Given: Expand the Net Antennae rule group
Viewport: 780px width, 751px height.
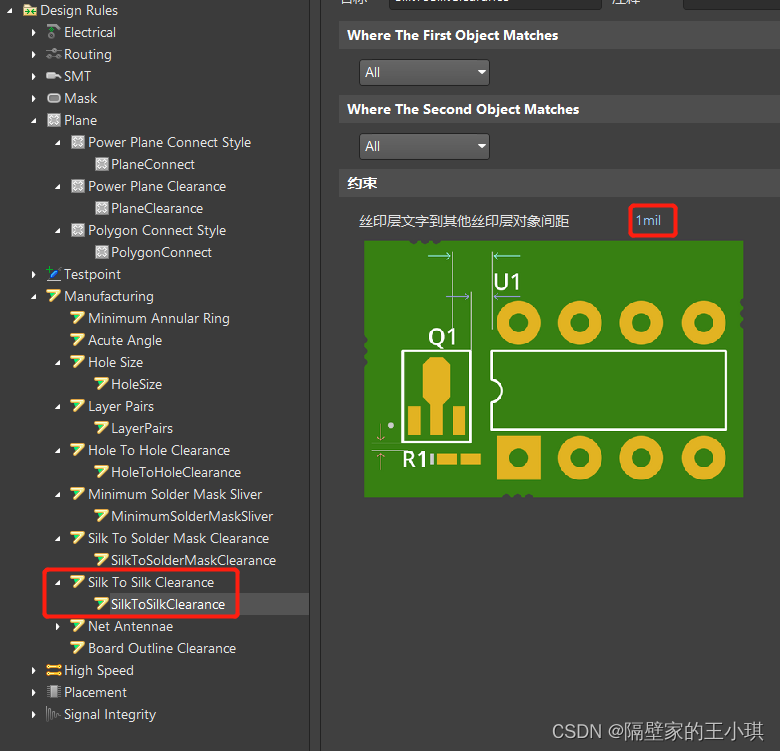Looking at the screenshot, I should [x=58, y=626].
